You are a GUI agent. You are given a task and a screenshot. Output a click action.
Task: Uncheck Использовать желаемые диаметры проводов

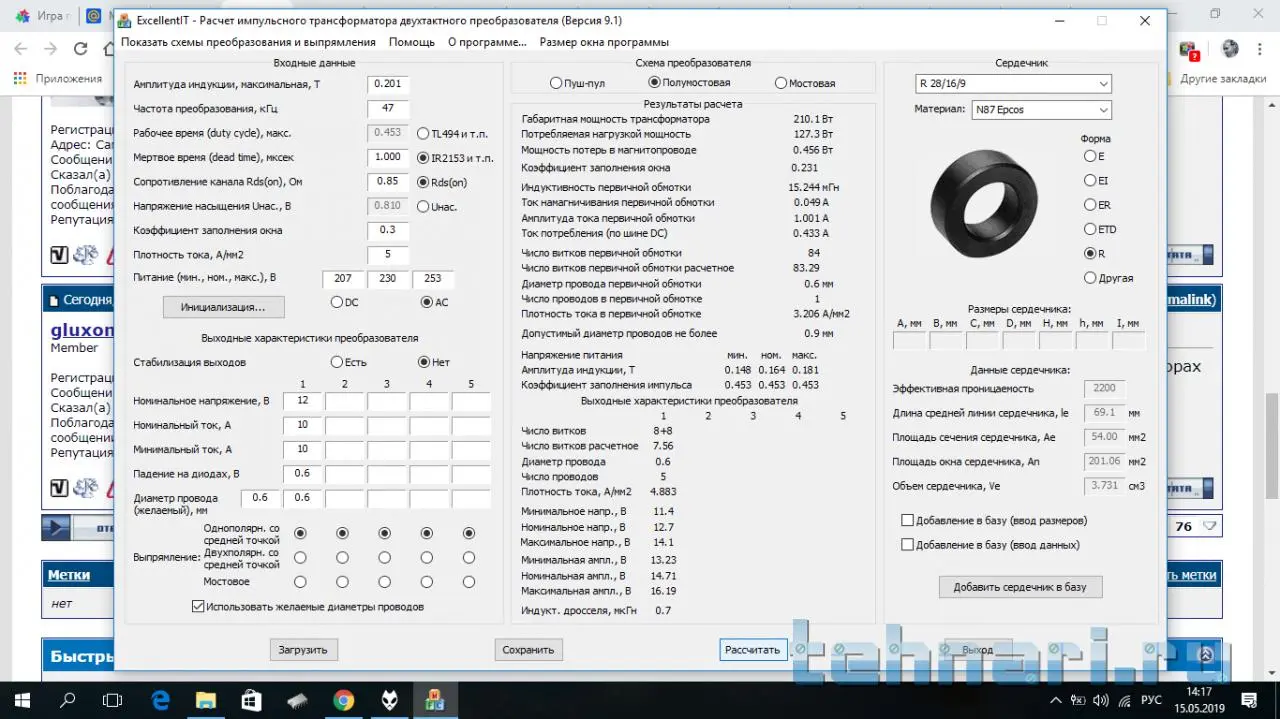[x=198, y=606]
